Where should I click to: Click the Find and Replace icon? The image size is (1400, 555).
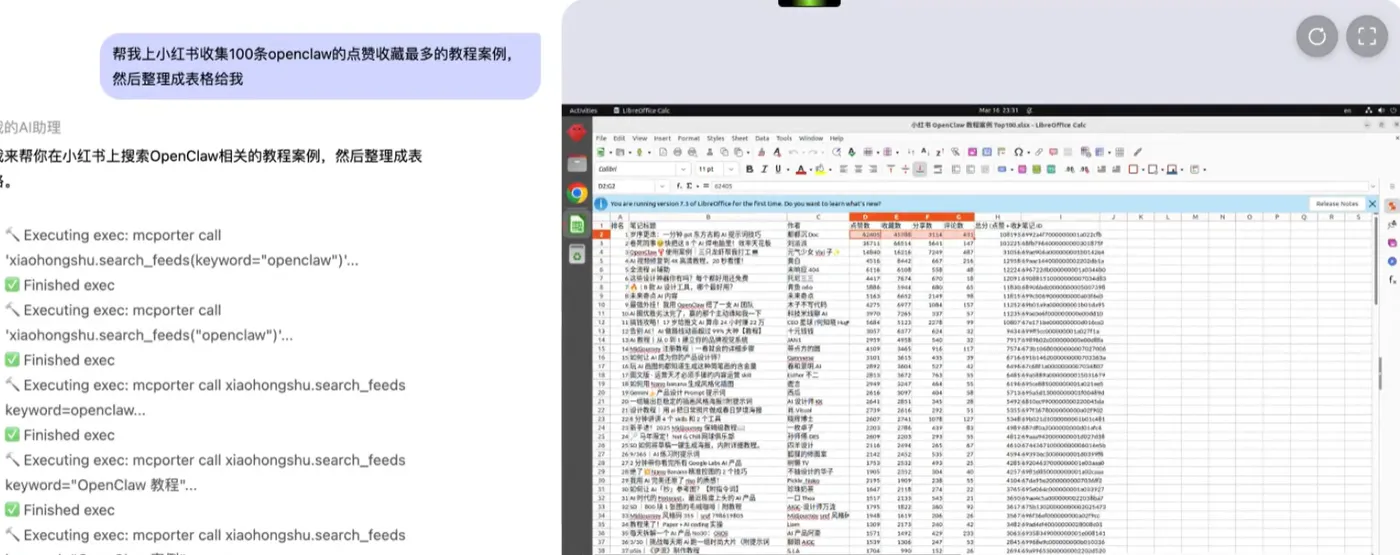pos(836,152)
